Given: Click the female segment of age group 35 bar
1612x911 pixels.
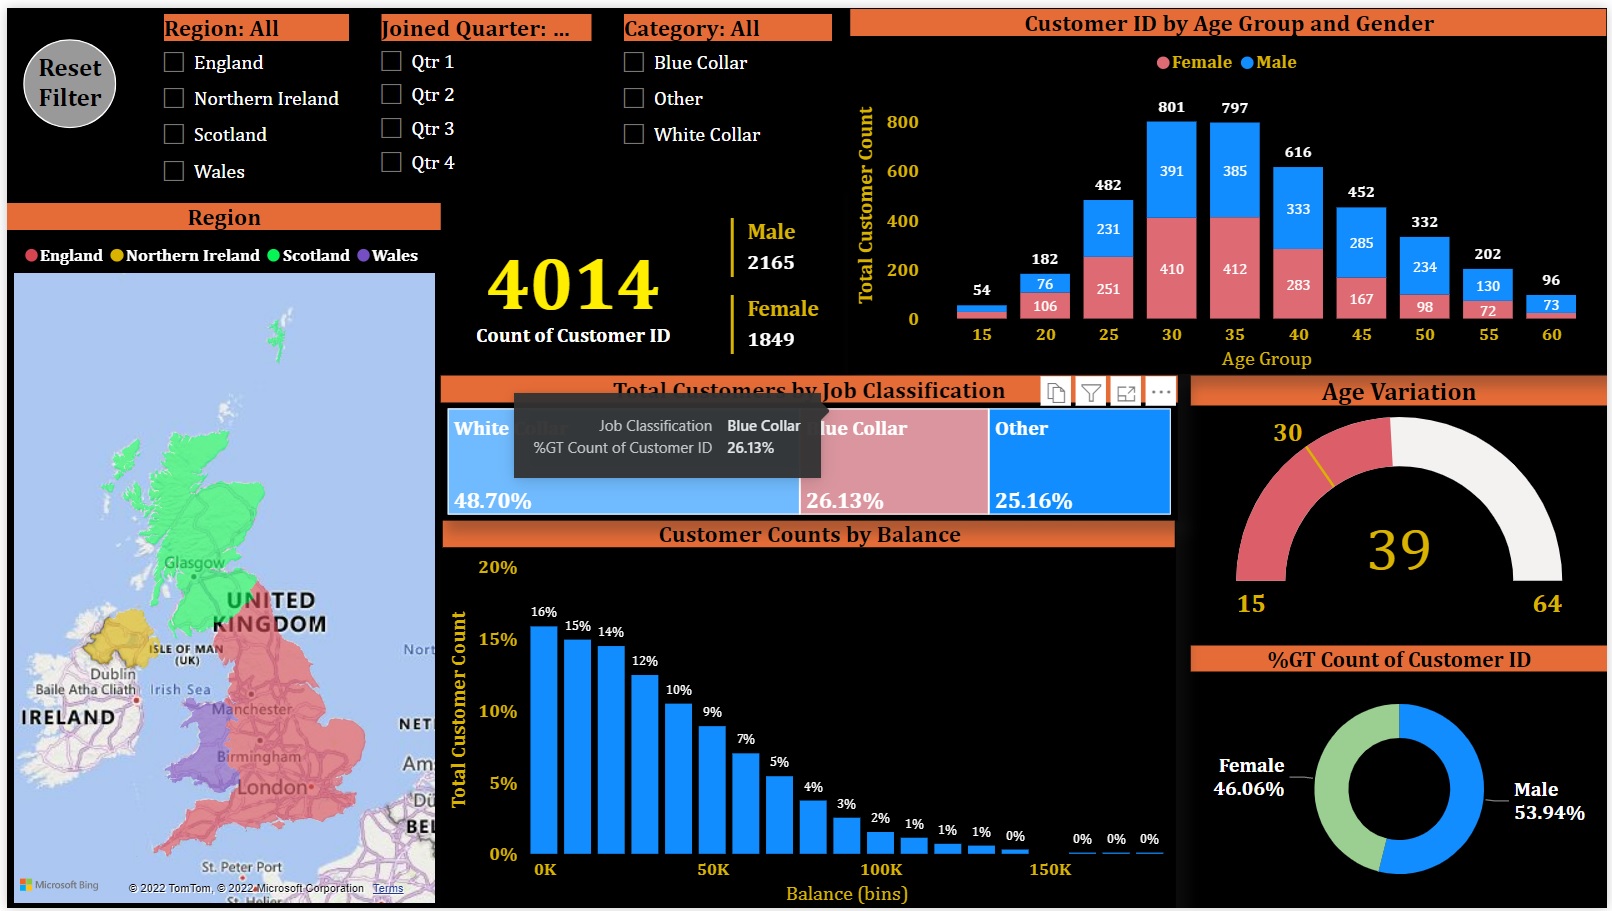Looking at the screenshot, I should pyautogui.click(x=1235, y=268).
